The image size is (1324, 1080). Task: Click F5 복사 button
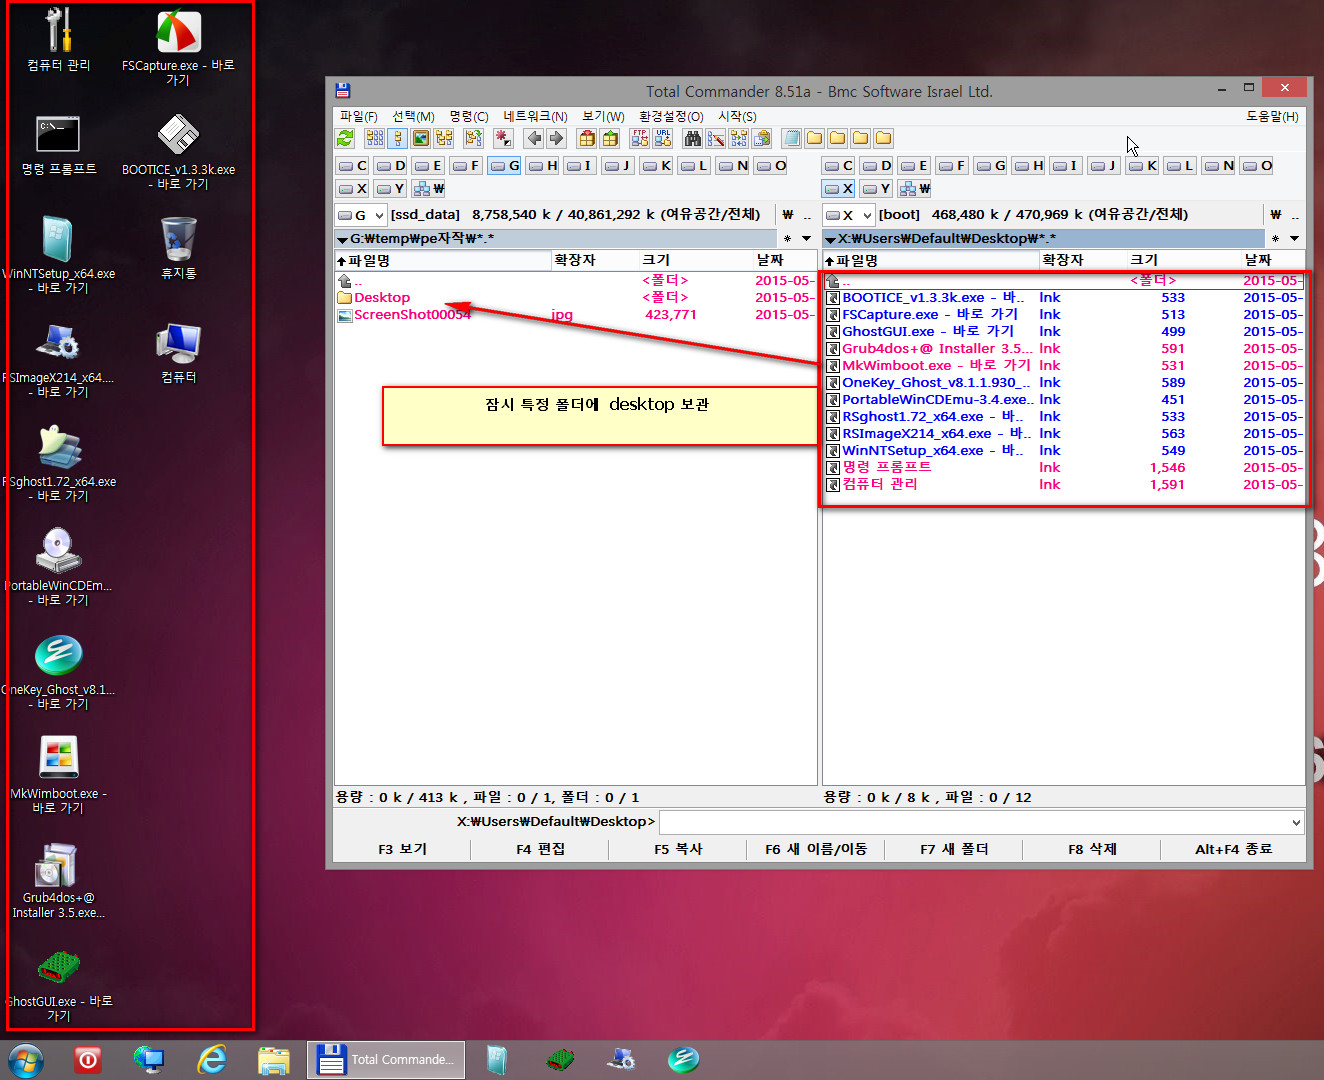click(678, 849)
